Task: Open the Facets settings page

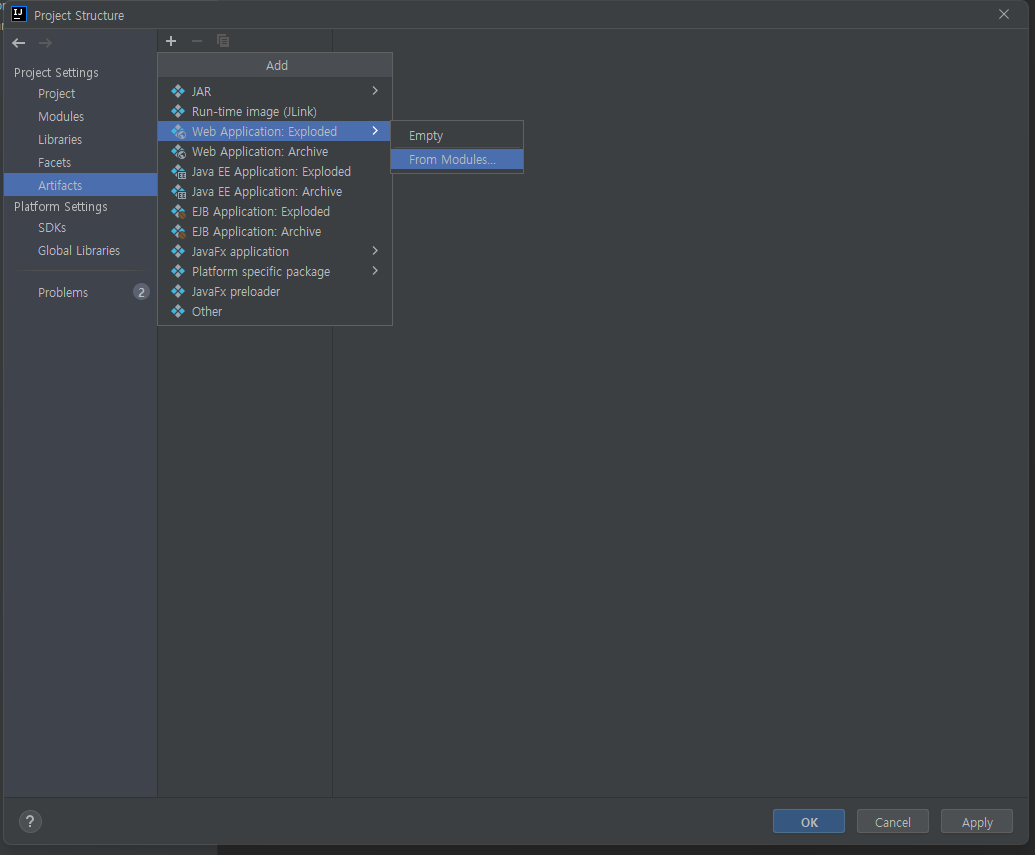Action: [80, 162]
